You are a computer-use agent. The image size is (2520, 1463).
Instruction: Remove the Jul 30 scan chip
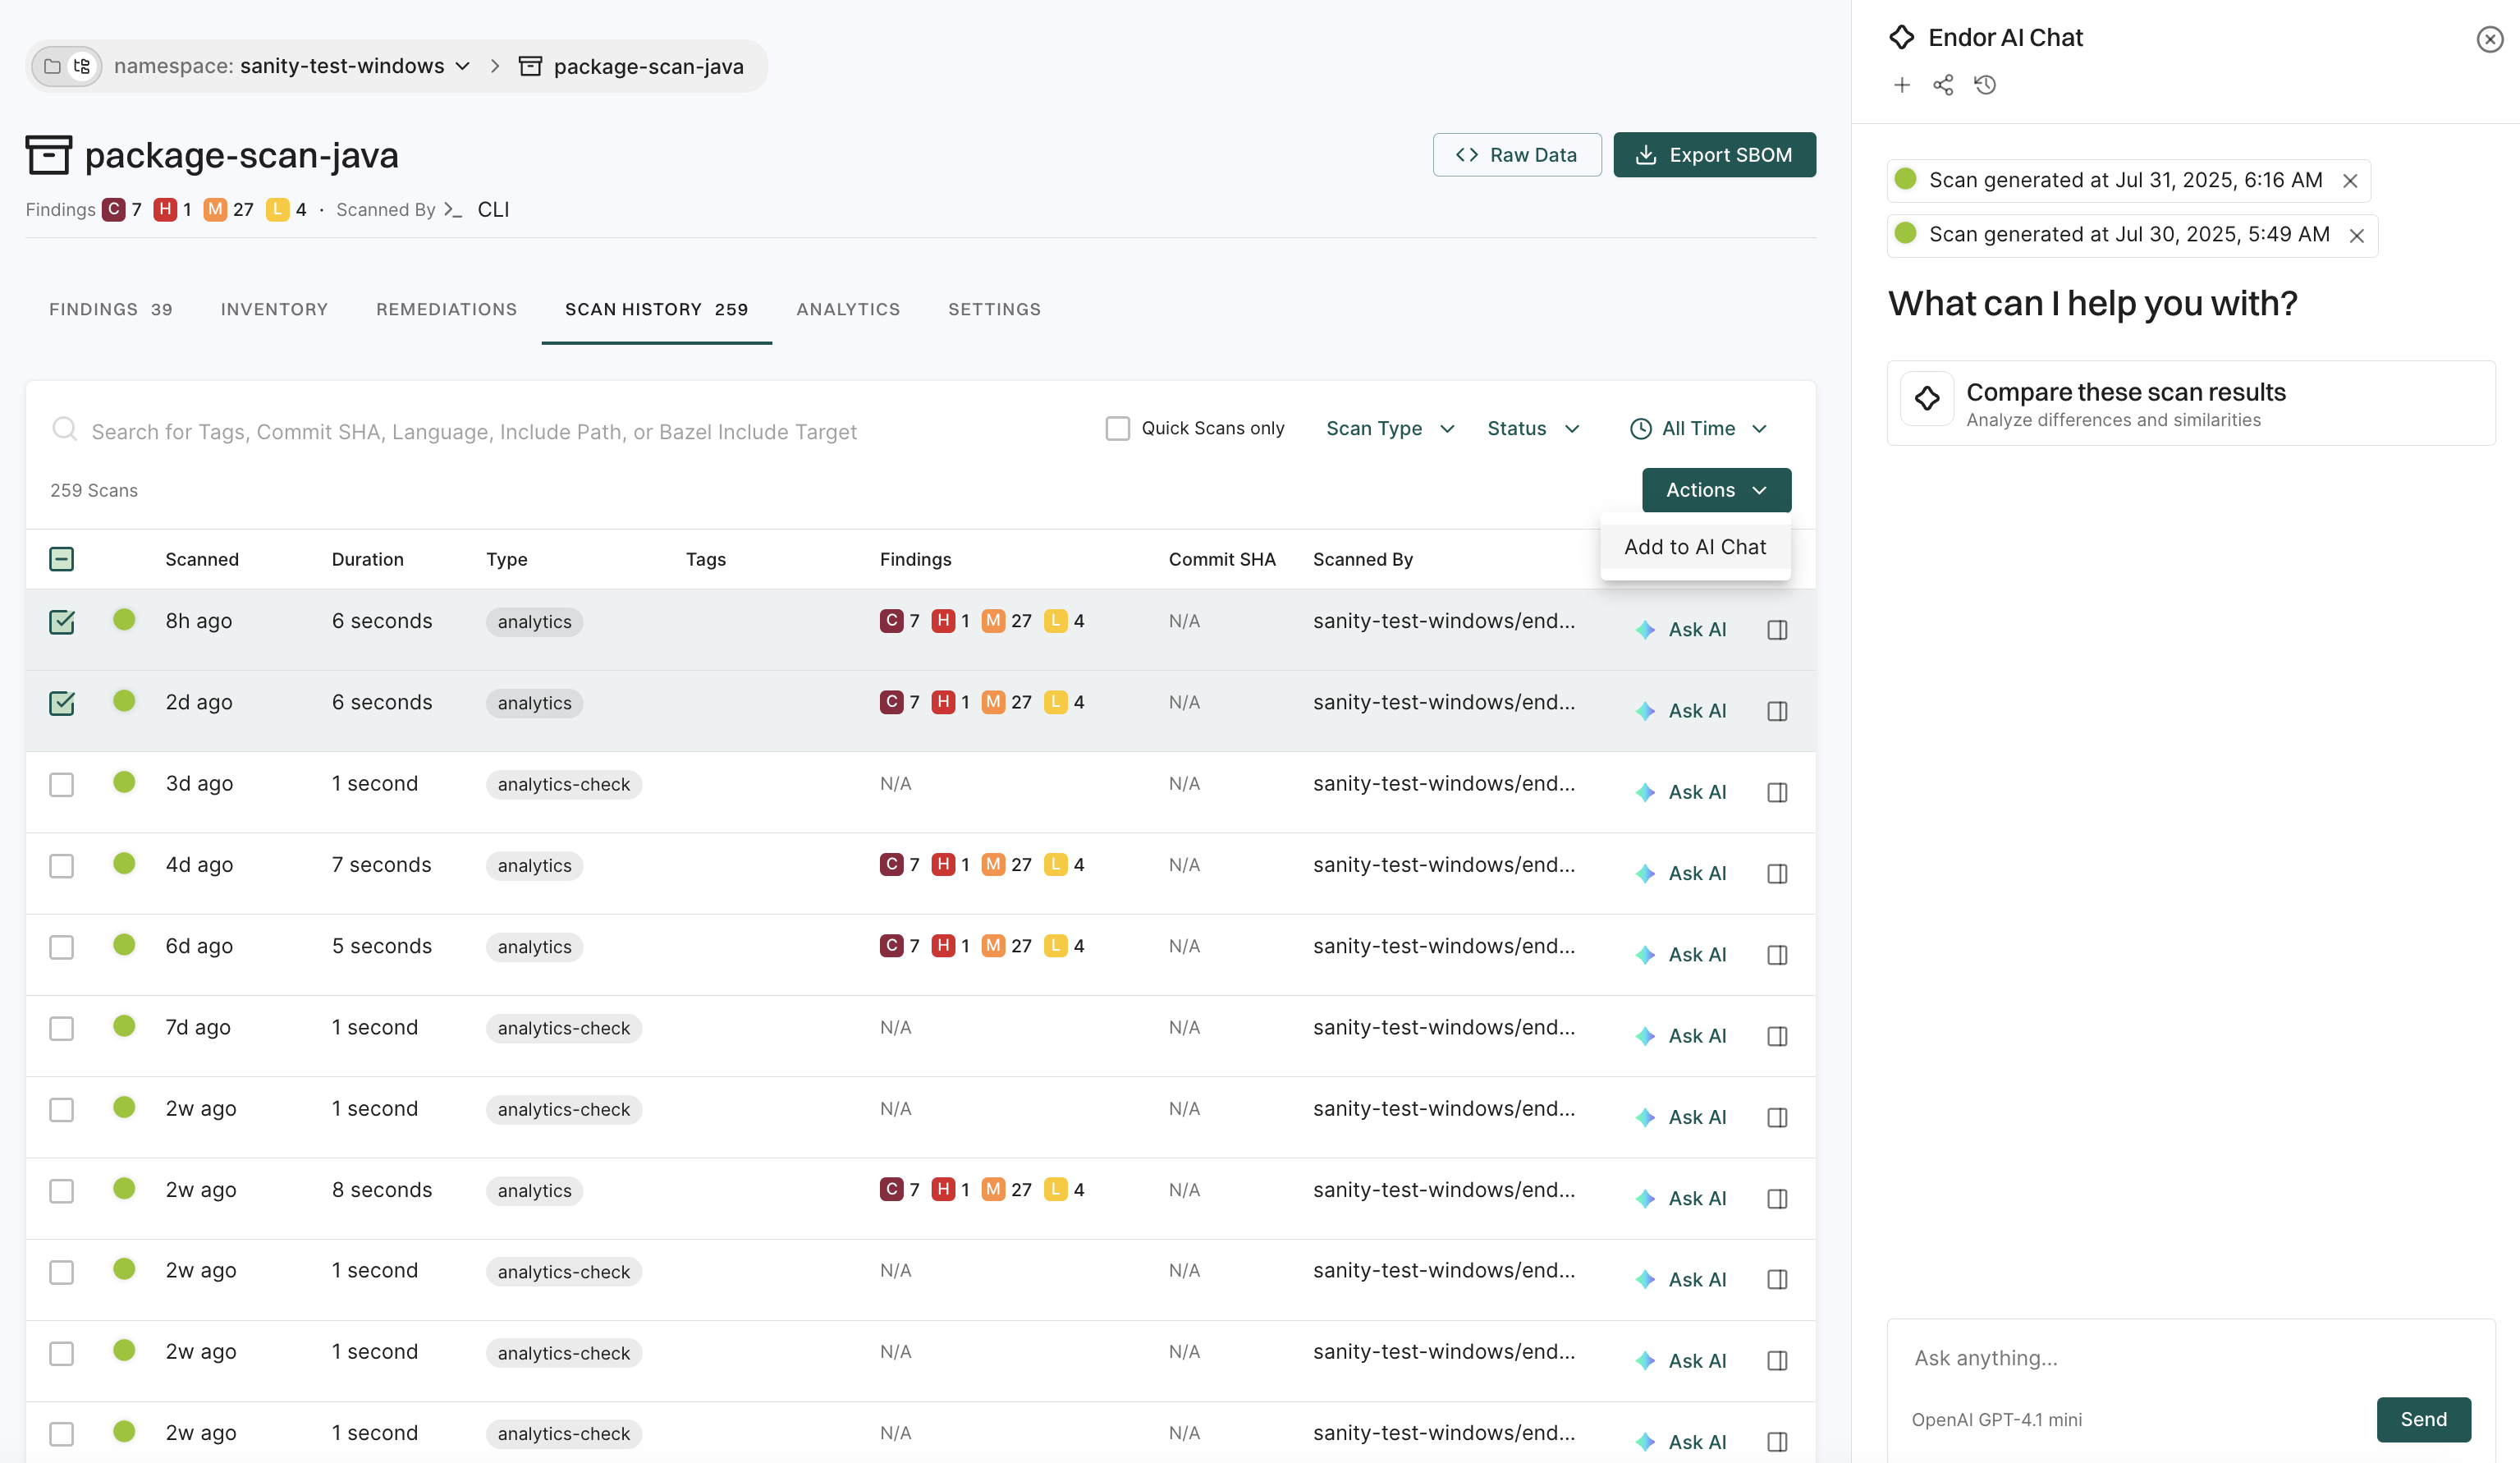[2356, 236]
